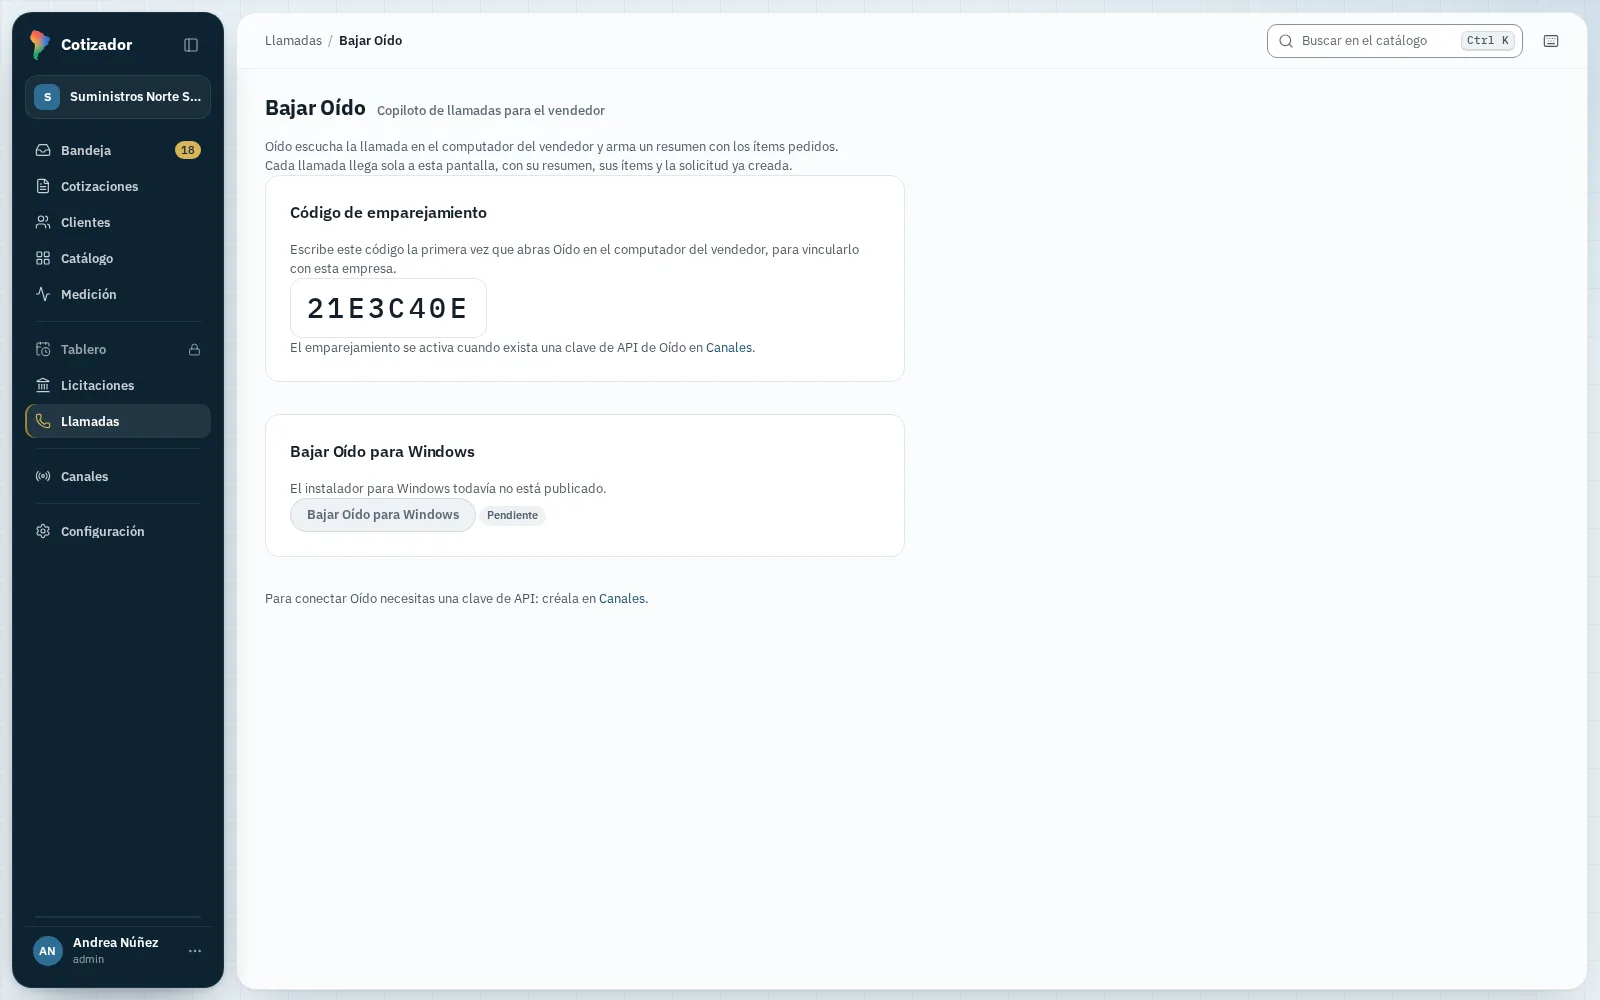Open Licitaciones section

(x=118, y=385)
